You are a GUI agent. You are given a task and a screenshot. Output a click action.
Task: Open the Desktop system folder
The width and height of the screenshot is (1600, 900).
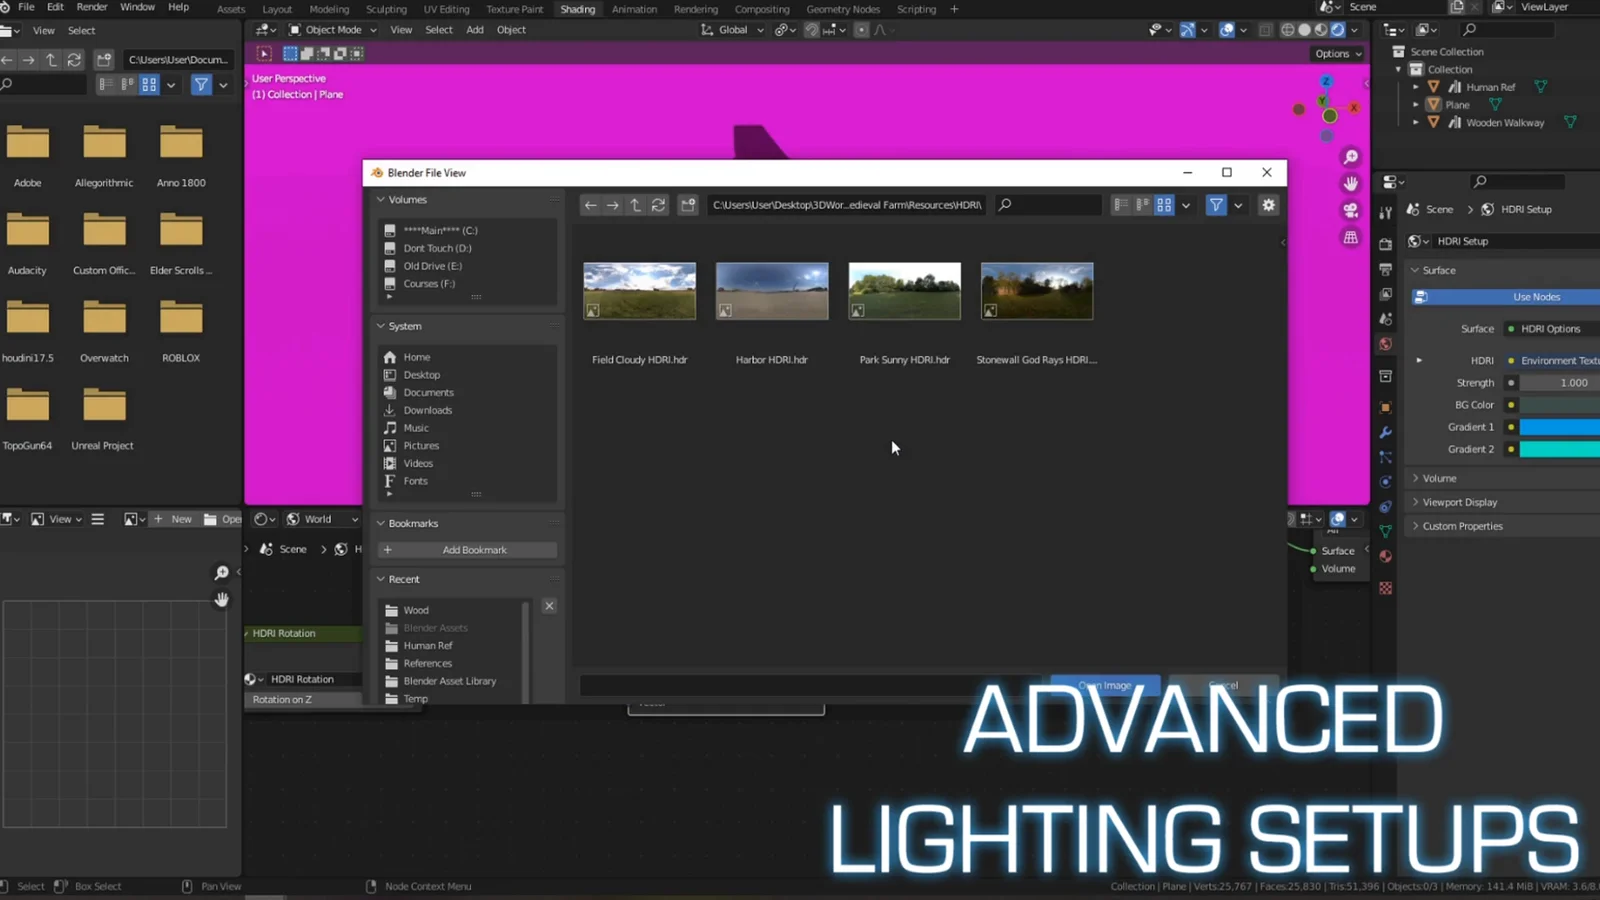tap(421, 375)
